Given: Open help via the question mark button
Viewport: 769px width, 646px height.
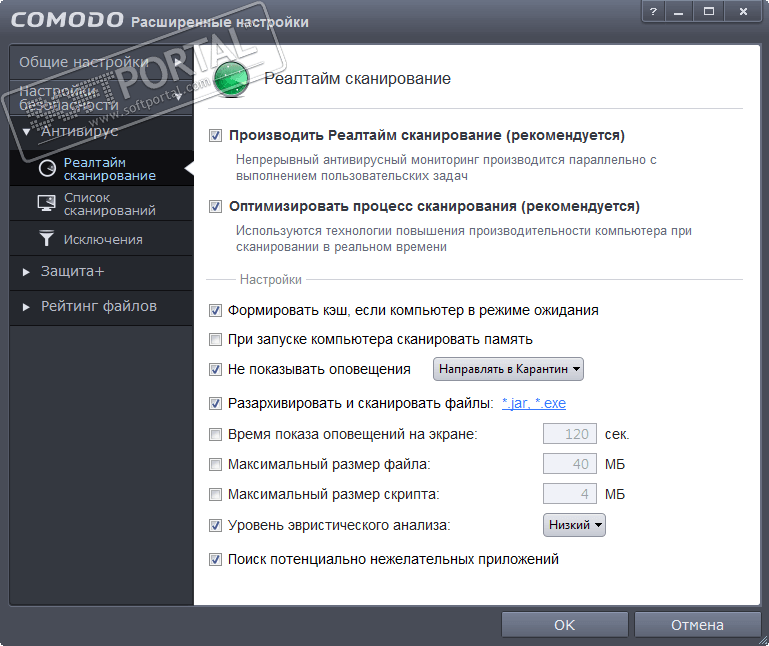Looking at the screenshot, I should point(653,11).
